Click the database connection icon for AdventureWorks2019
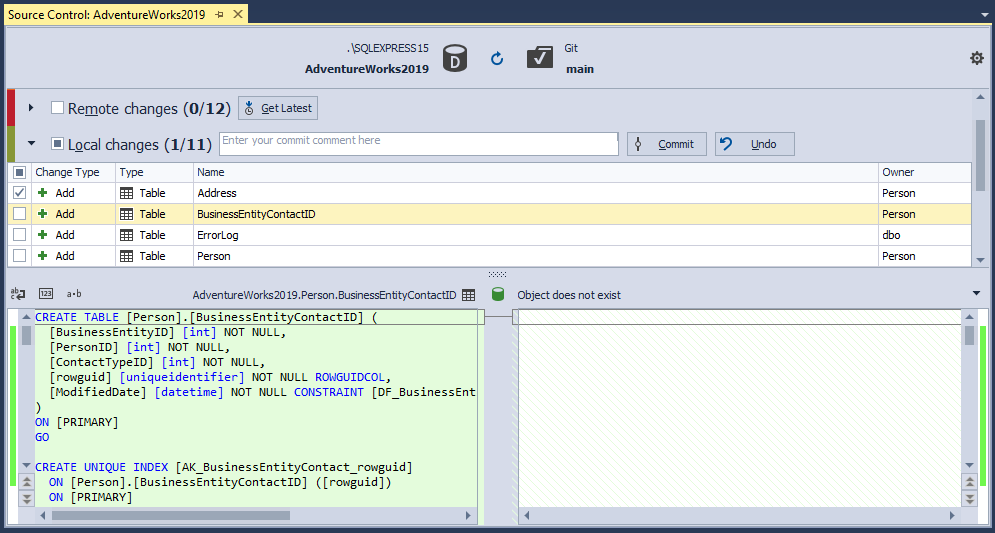Screen dimensions: 995x533 tap(454, 58)
